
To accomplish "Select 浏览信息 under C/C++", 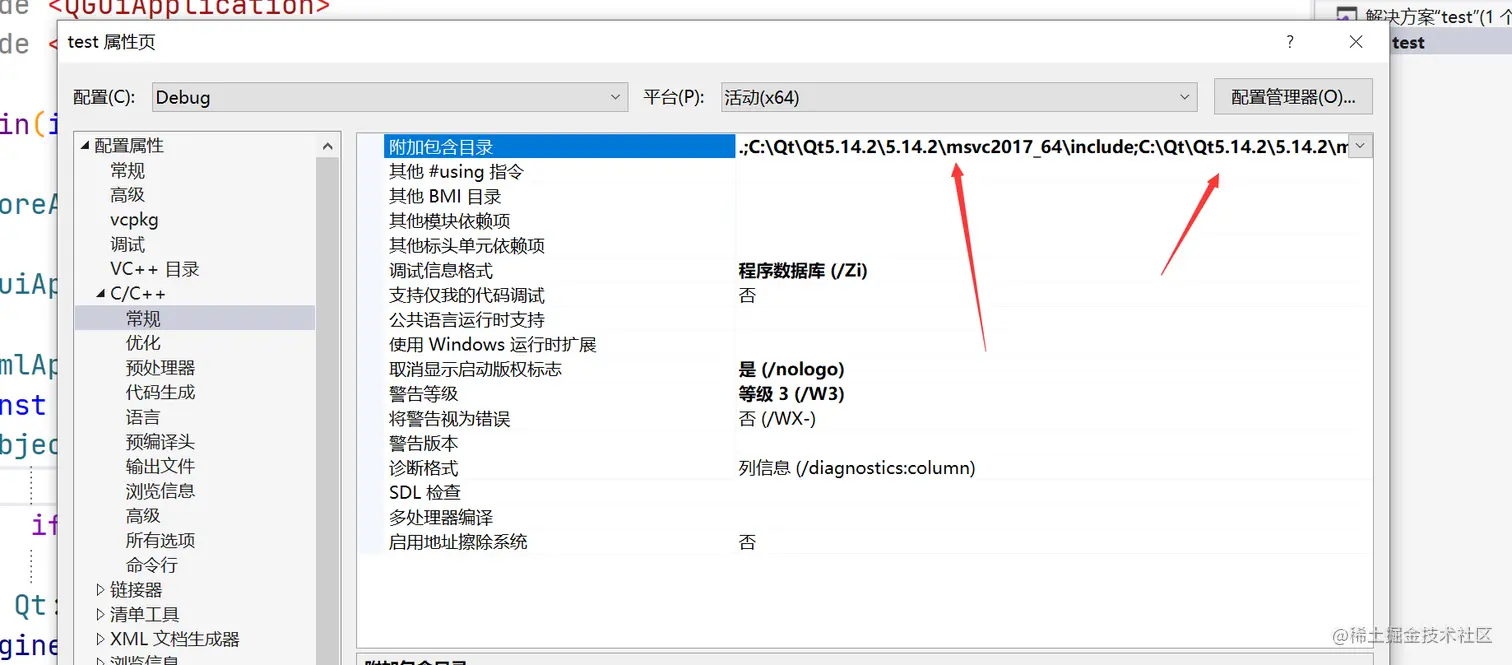I will (160, 491).
